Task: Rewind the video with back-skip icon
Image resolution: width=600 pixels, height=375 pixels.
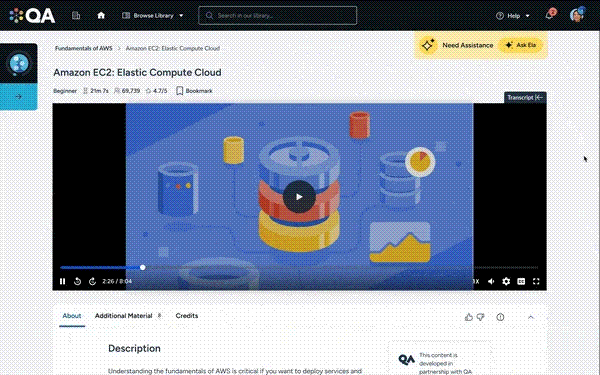Action: coord(77,281)
